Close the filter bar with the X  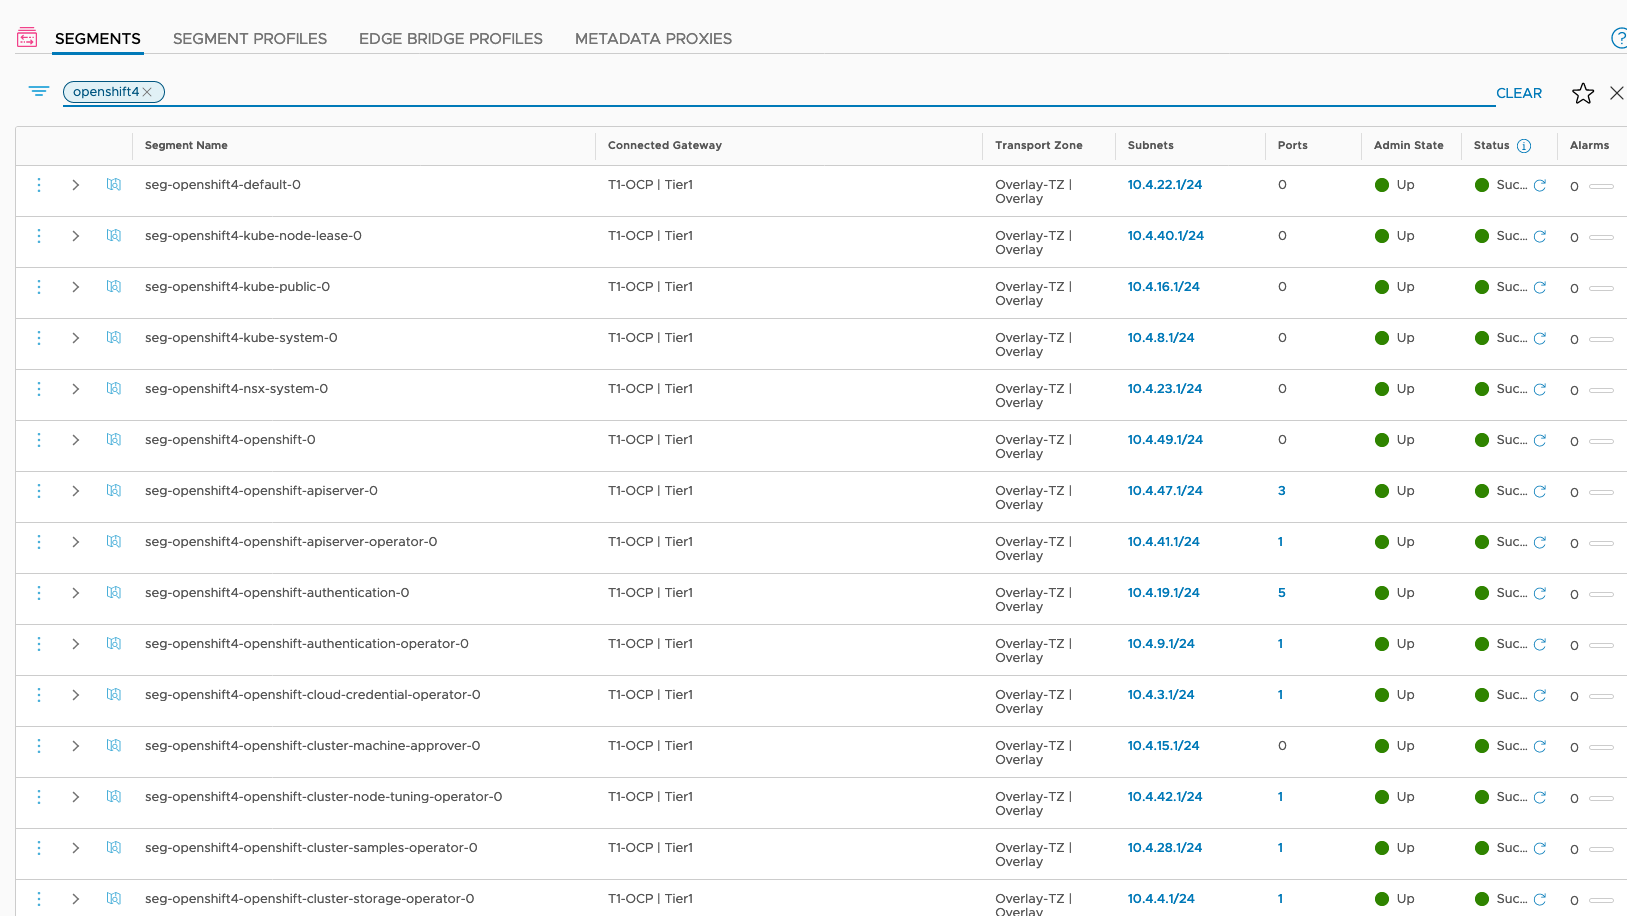coord(1616,93)
